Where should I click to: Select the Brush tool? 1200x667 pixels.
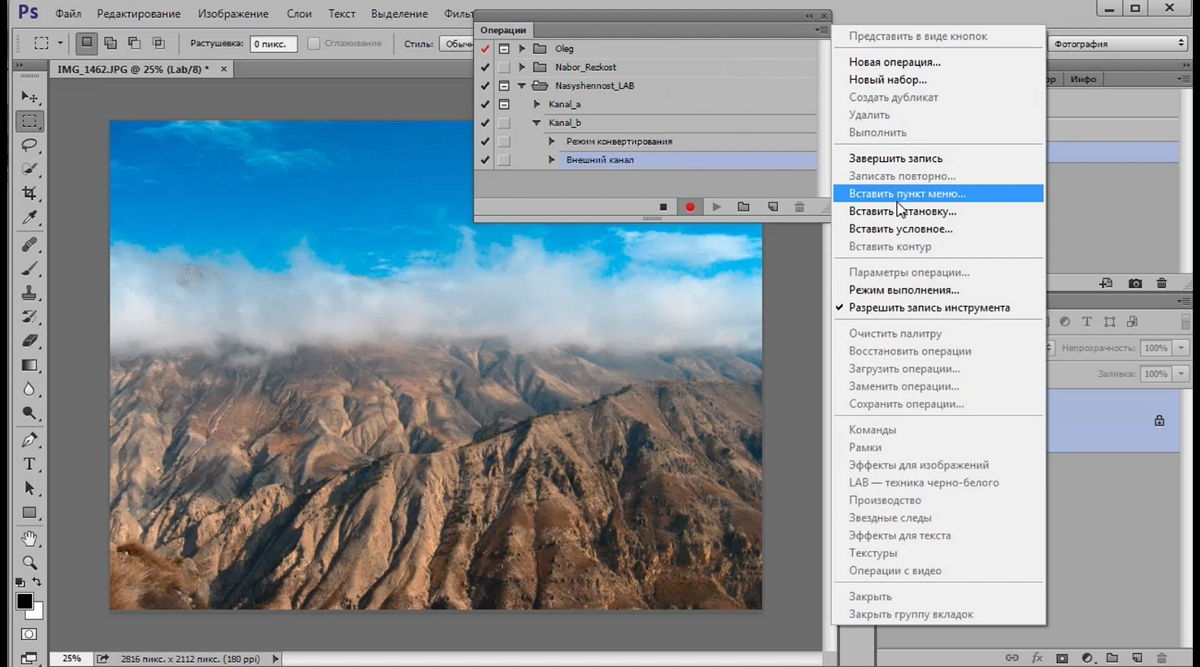click(x=30, y=269)
